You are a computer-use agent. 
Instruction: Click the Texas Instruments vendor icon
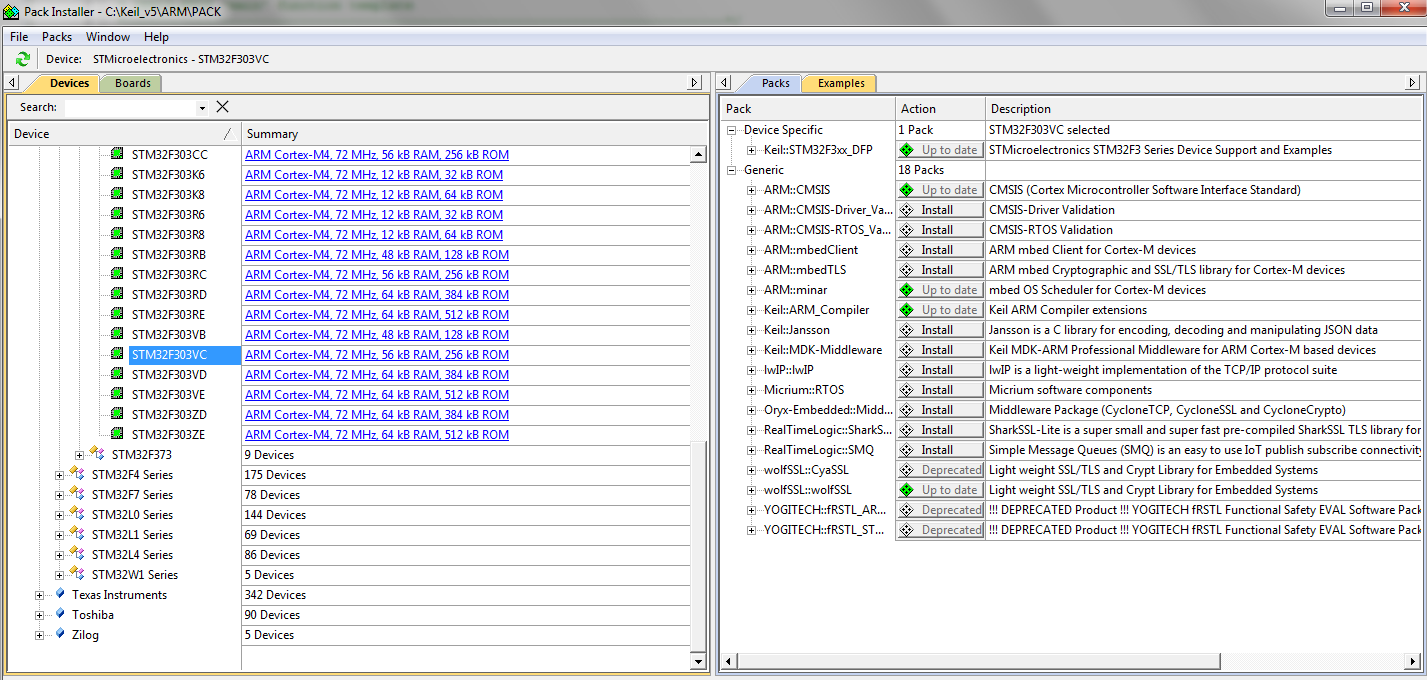(x=60, y=594)
